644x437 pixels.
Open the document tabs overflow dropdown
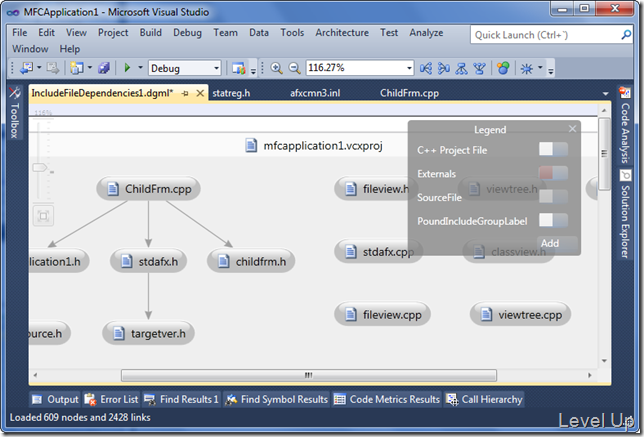tap(605, 94)
